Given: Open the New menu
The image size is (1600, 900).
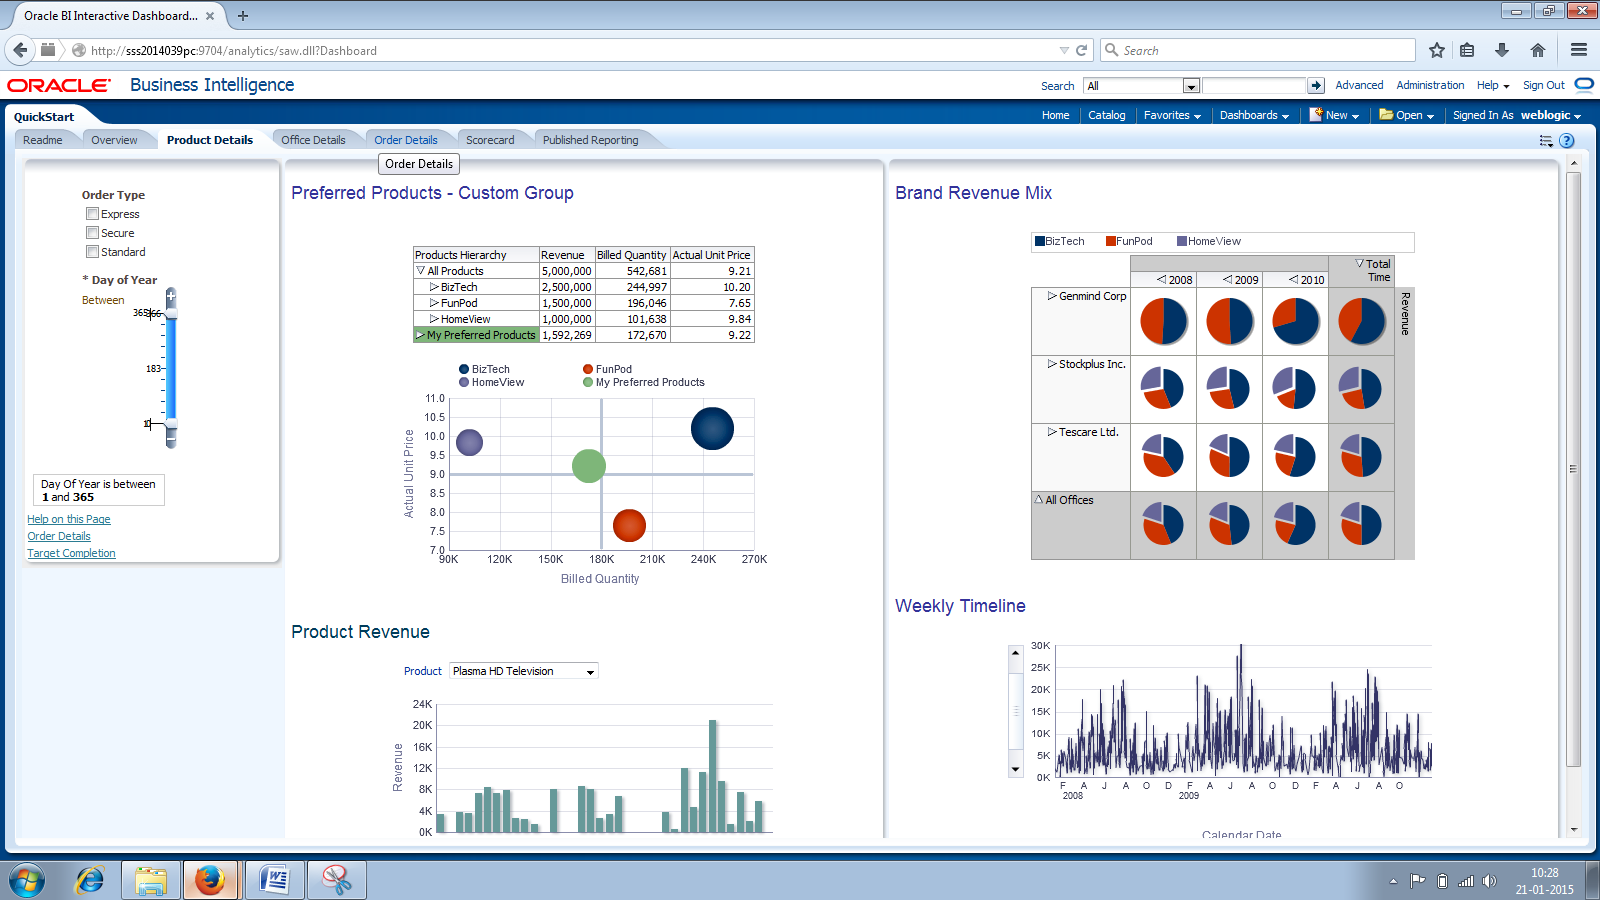Looking at the screenshot, I should [x=1334, y=115].
